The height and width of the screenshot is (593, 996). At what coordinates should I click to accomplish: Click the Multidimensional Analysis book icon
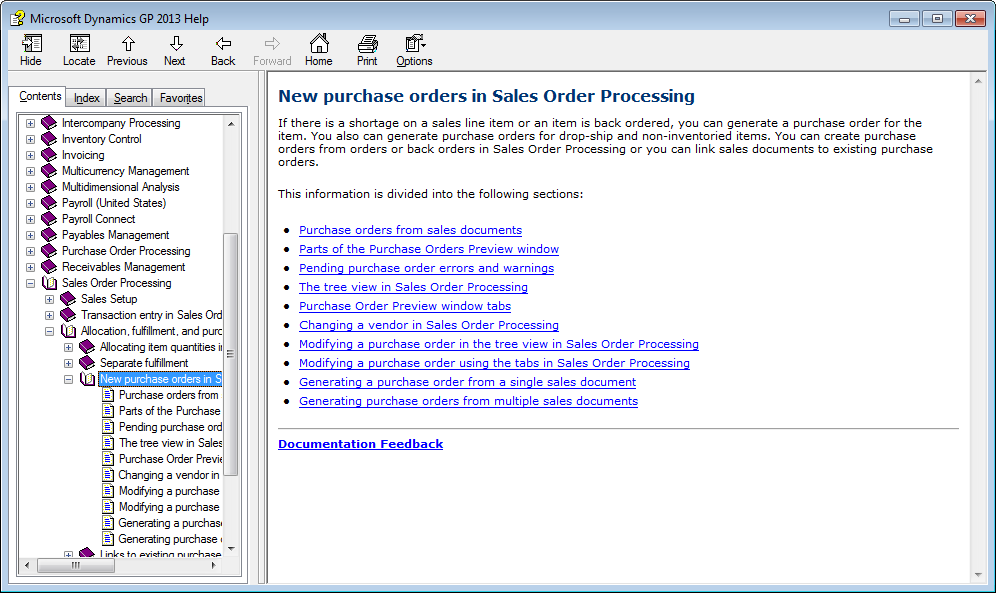coord(49,187)
